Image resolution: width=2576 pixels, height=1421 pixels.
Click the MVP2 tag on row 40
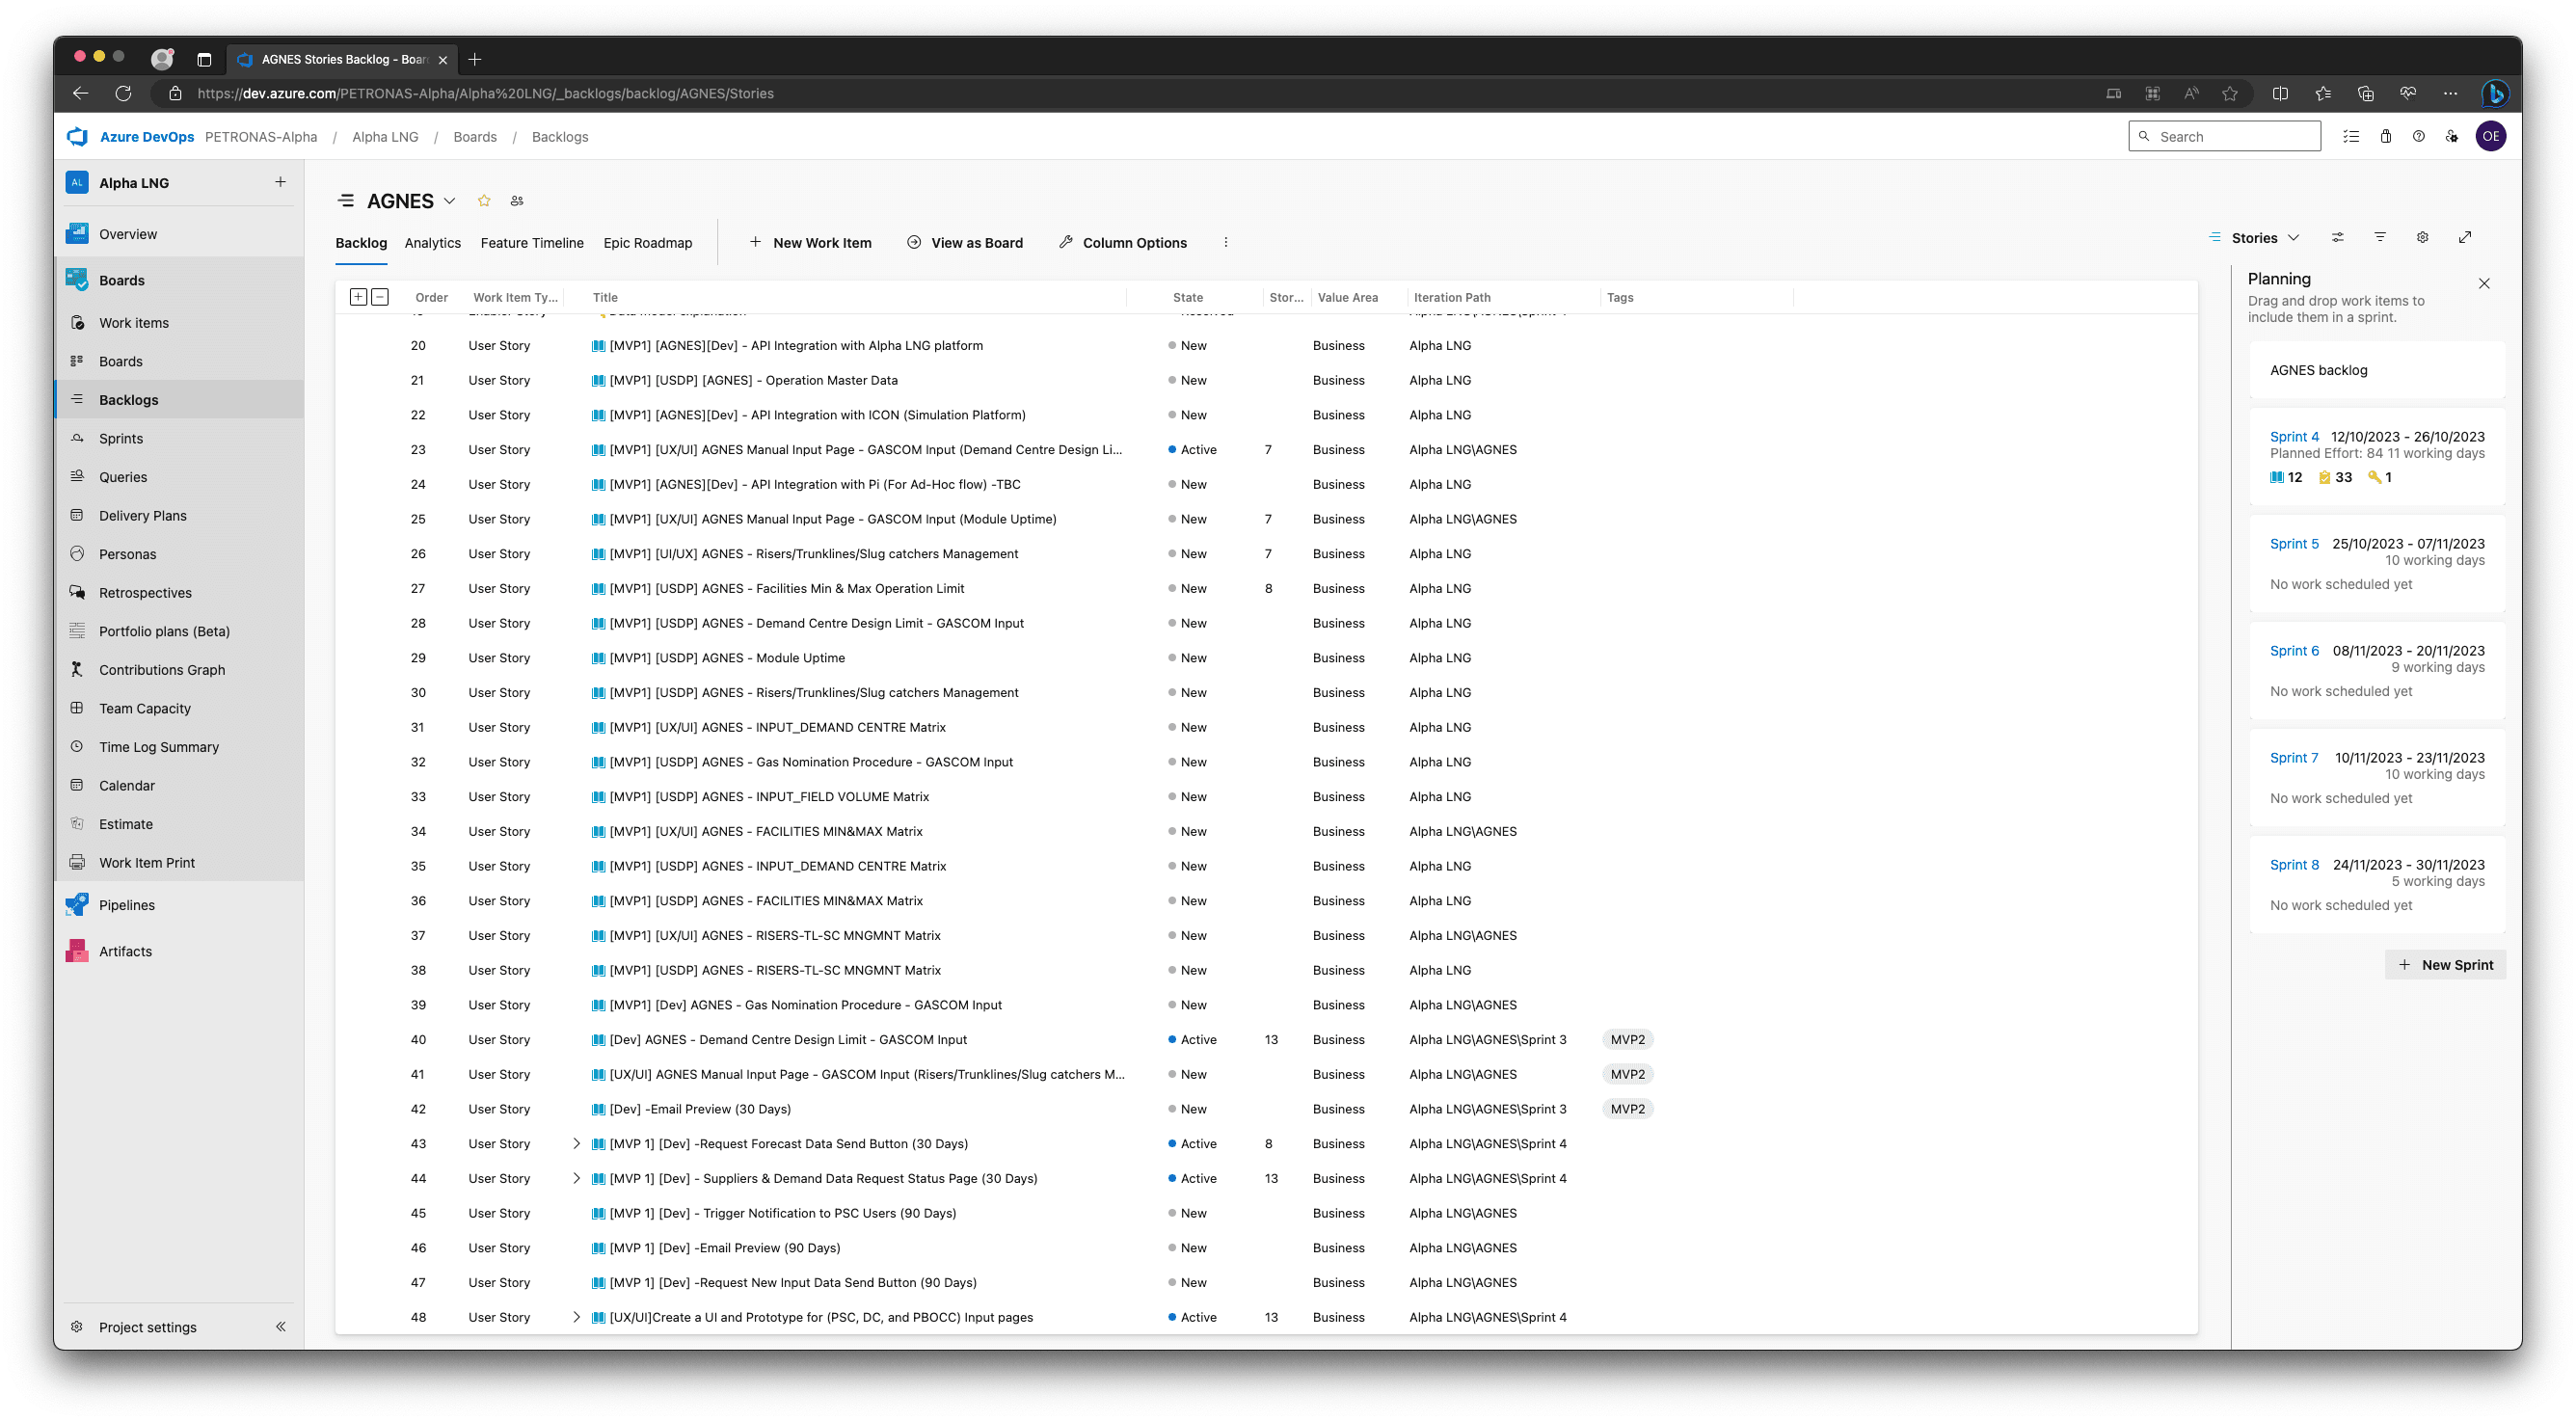(1627, 1039)
